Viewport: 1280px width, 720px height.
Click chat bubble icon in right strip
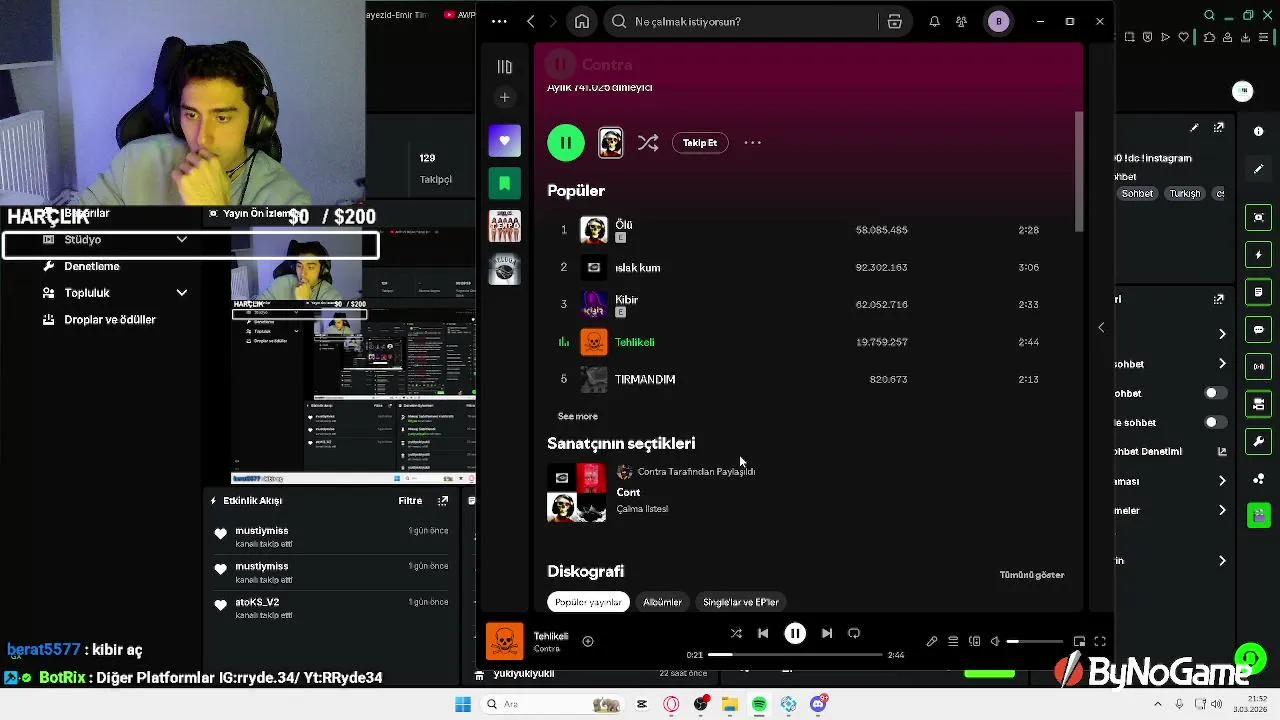[1259, 330]
